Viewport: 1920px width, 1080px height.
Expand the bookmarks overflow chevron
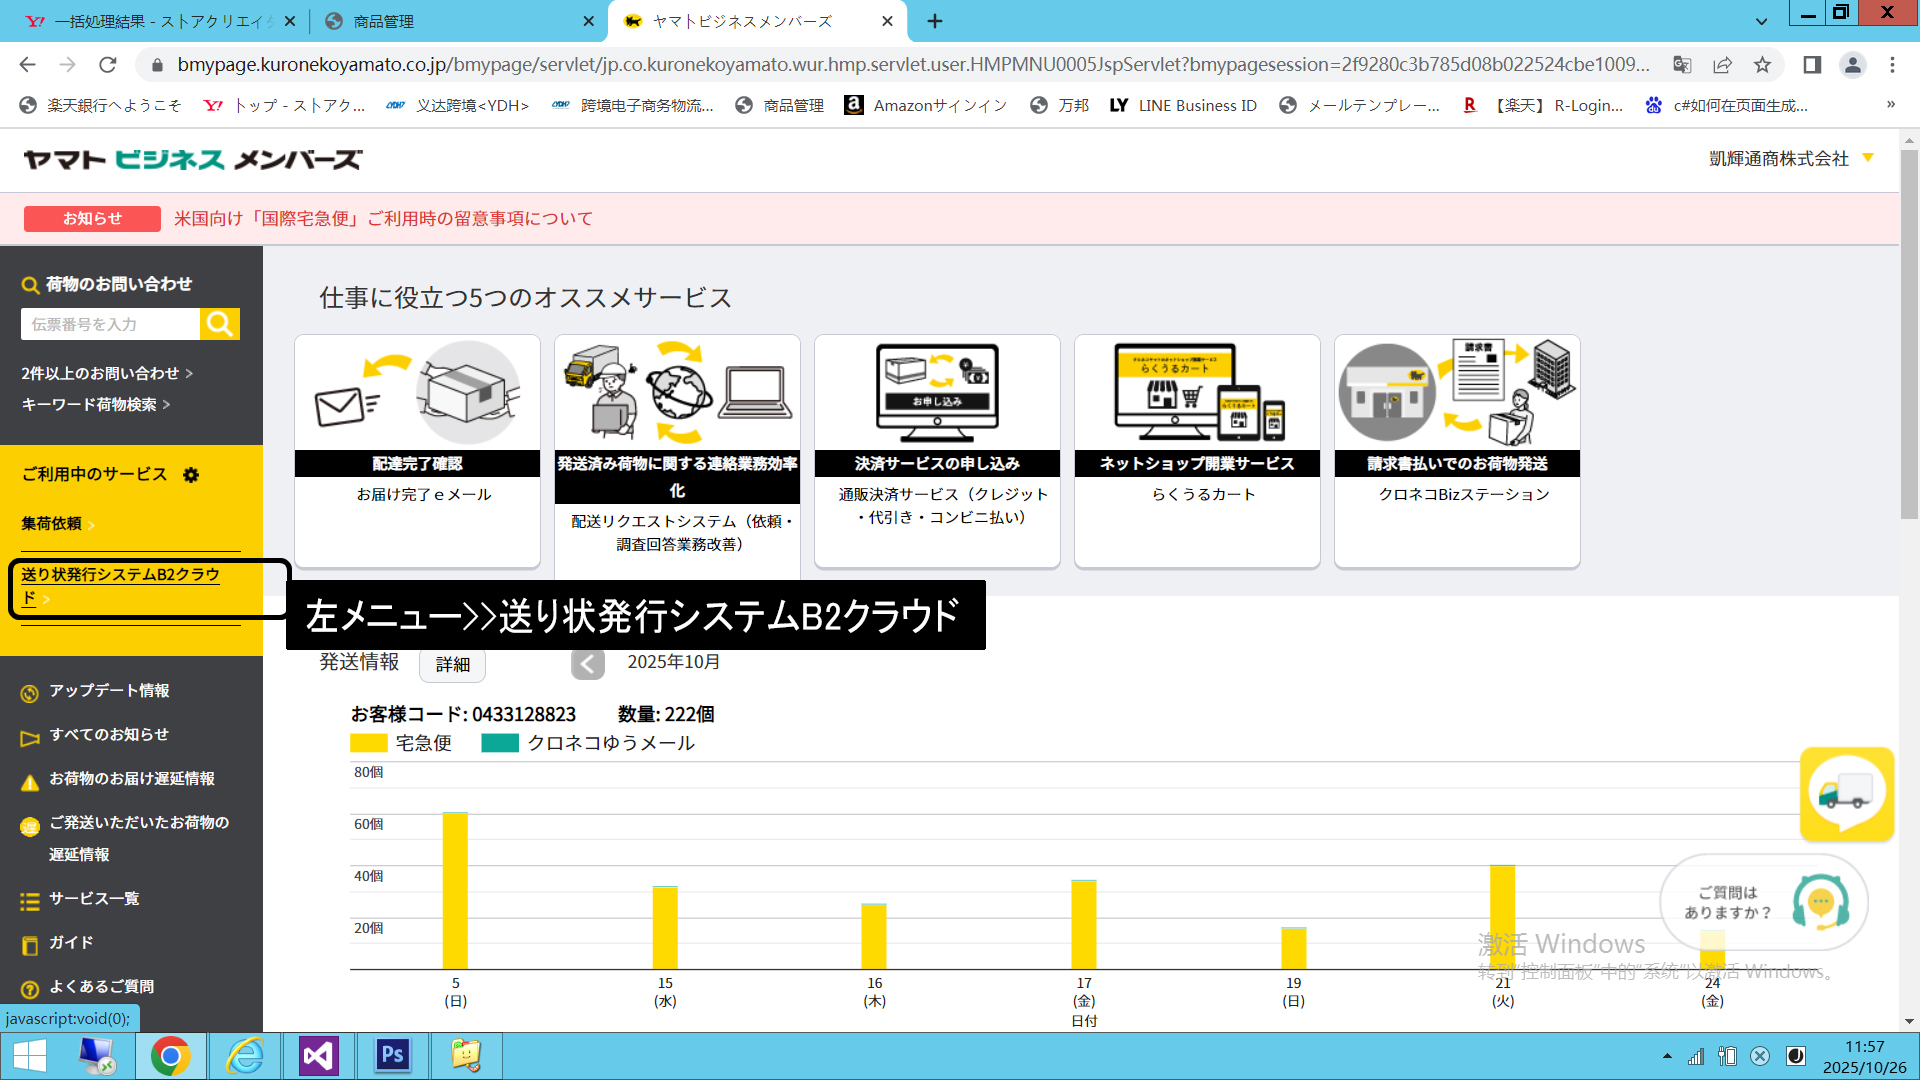[1890, 105]
